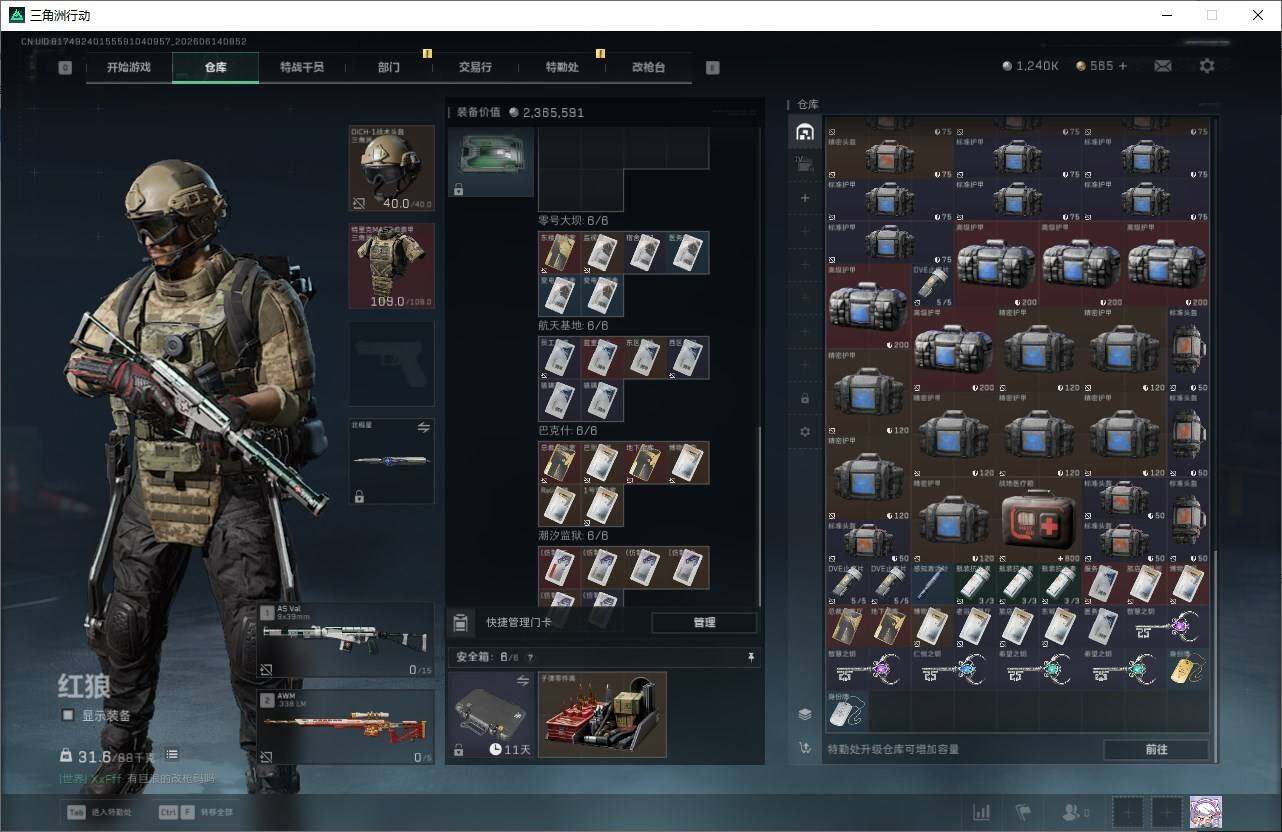1282x832 pixels.
Task: Click the player avatar in bottom right
Action: click(1206, 812)
